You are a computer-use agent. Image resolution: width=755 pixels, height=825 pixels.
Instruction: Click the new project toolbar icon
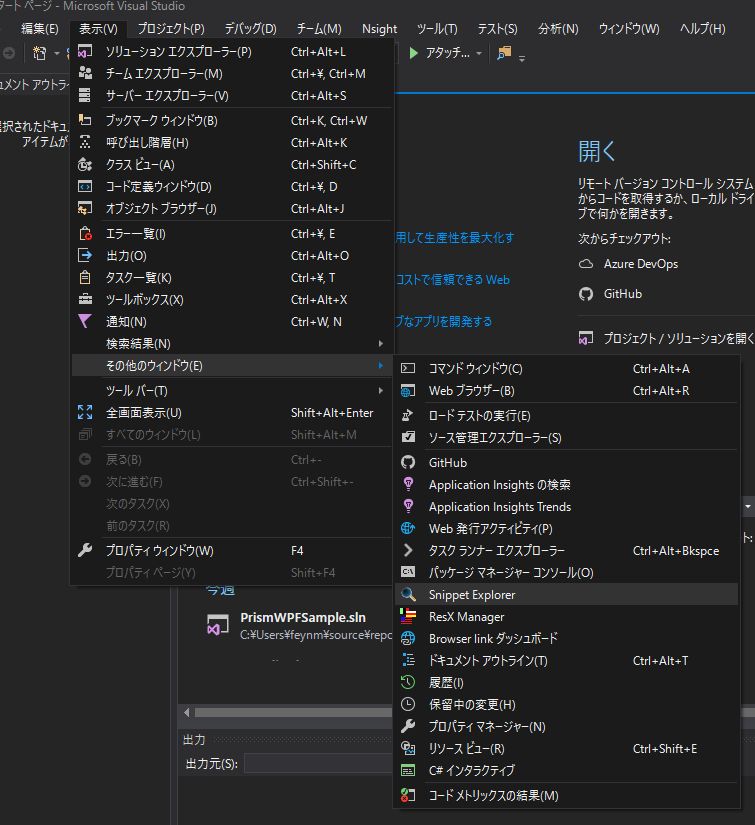click(39, 53)
